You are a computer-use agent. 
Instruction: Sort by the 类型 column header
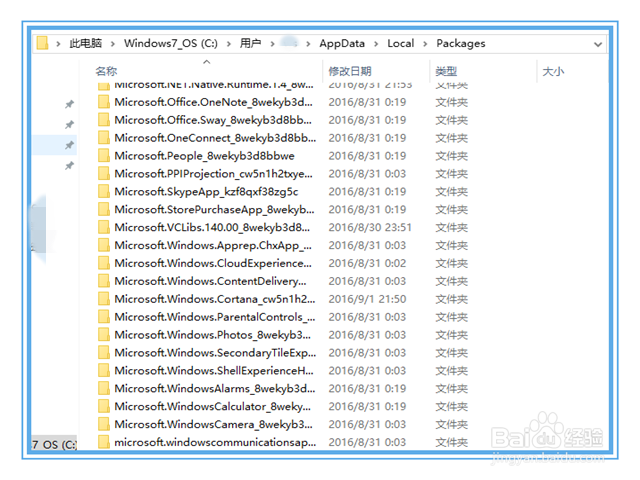(x=446, y=71)
